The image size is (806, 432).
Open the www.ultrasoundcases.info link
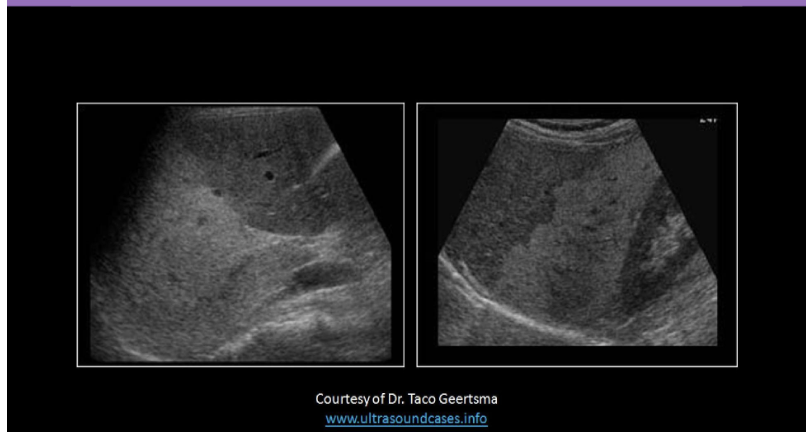point(406,419)
